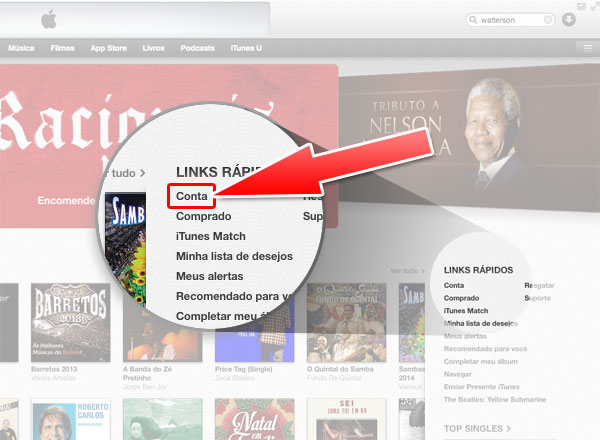Open the list menu icon on the navigation bar
This screenshot has width=600, height=440.
(x=588, y=48)
